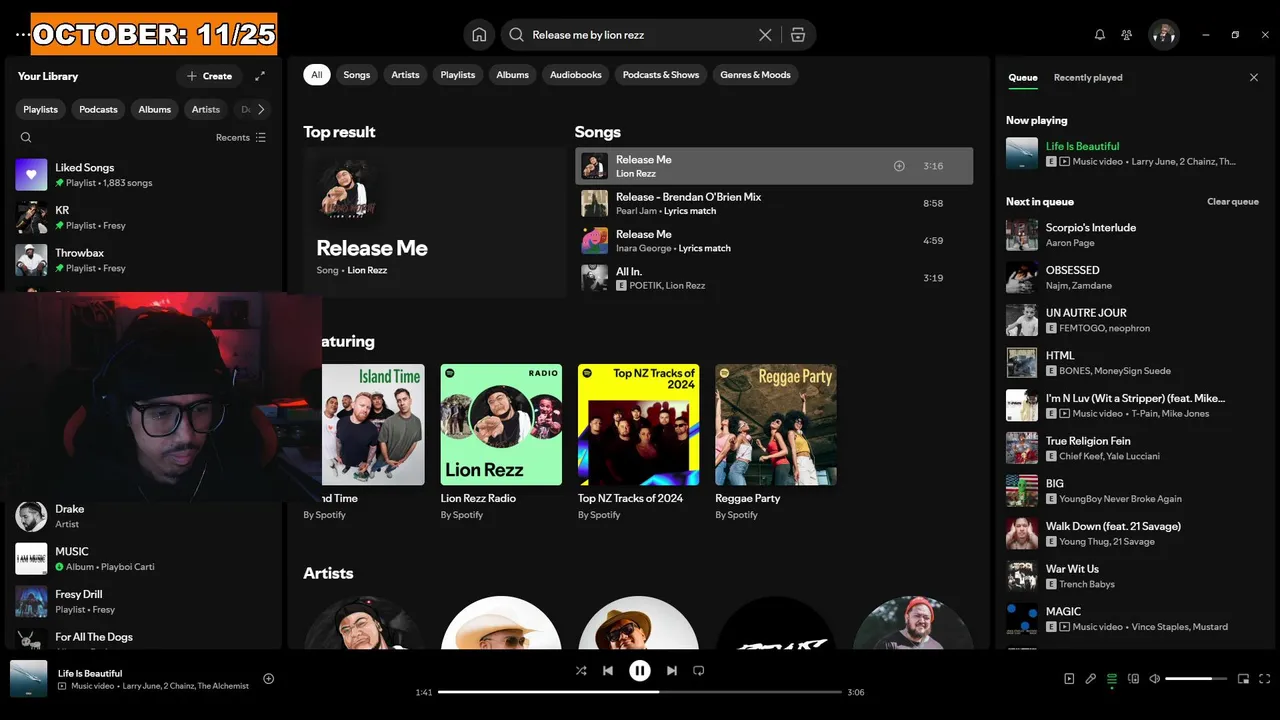1280x720 pixels.
Task: Toggle the queue panel icon
Action: (x=1112, y=679)
